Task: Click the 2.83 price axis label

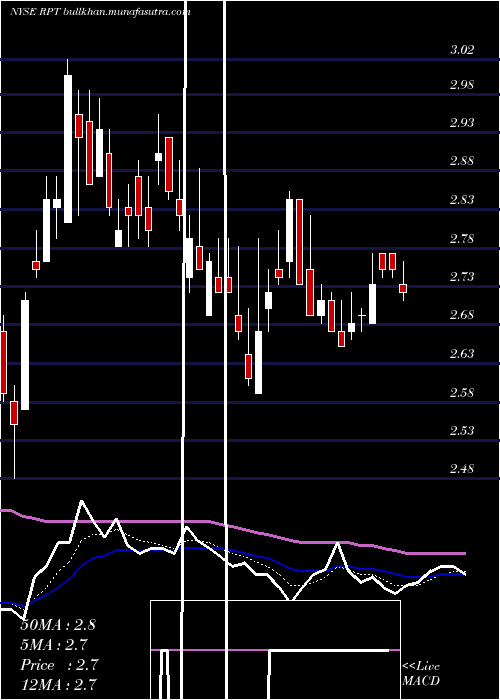Action: (x=462, y=200)
